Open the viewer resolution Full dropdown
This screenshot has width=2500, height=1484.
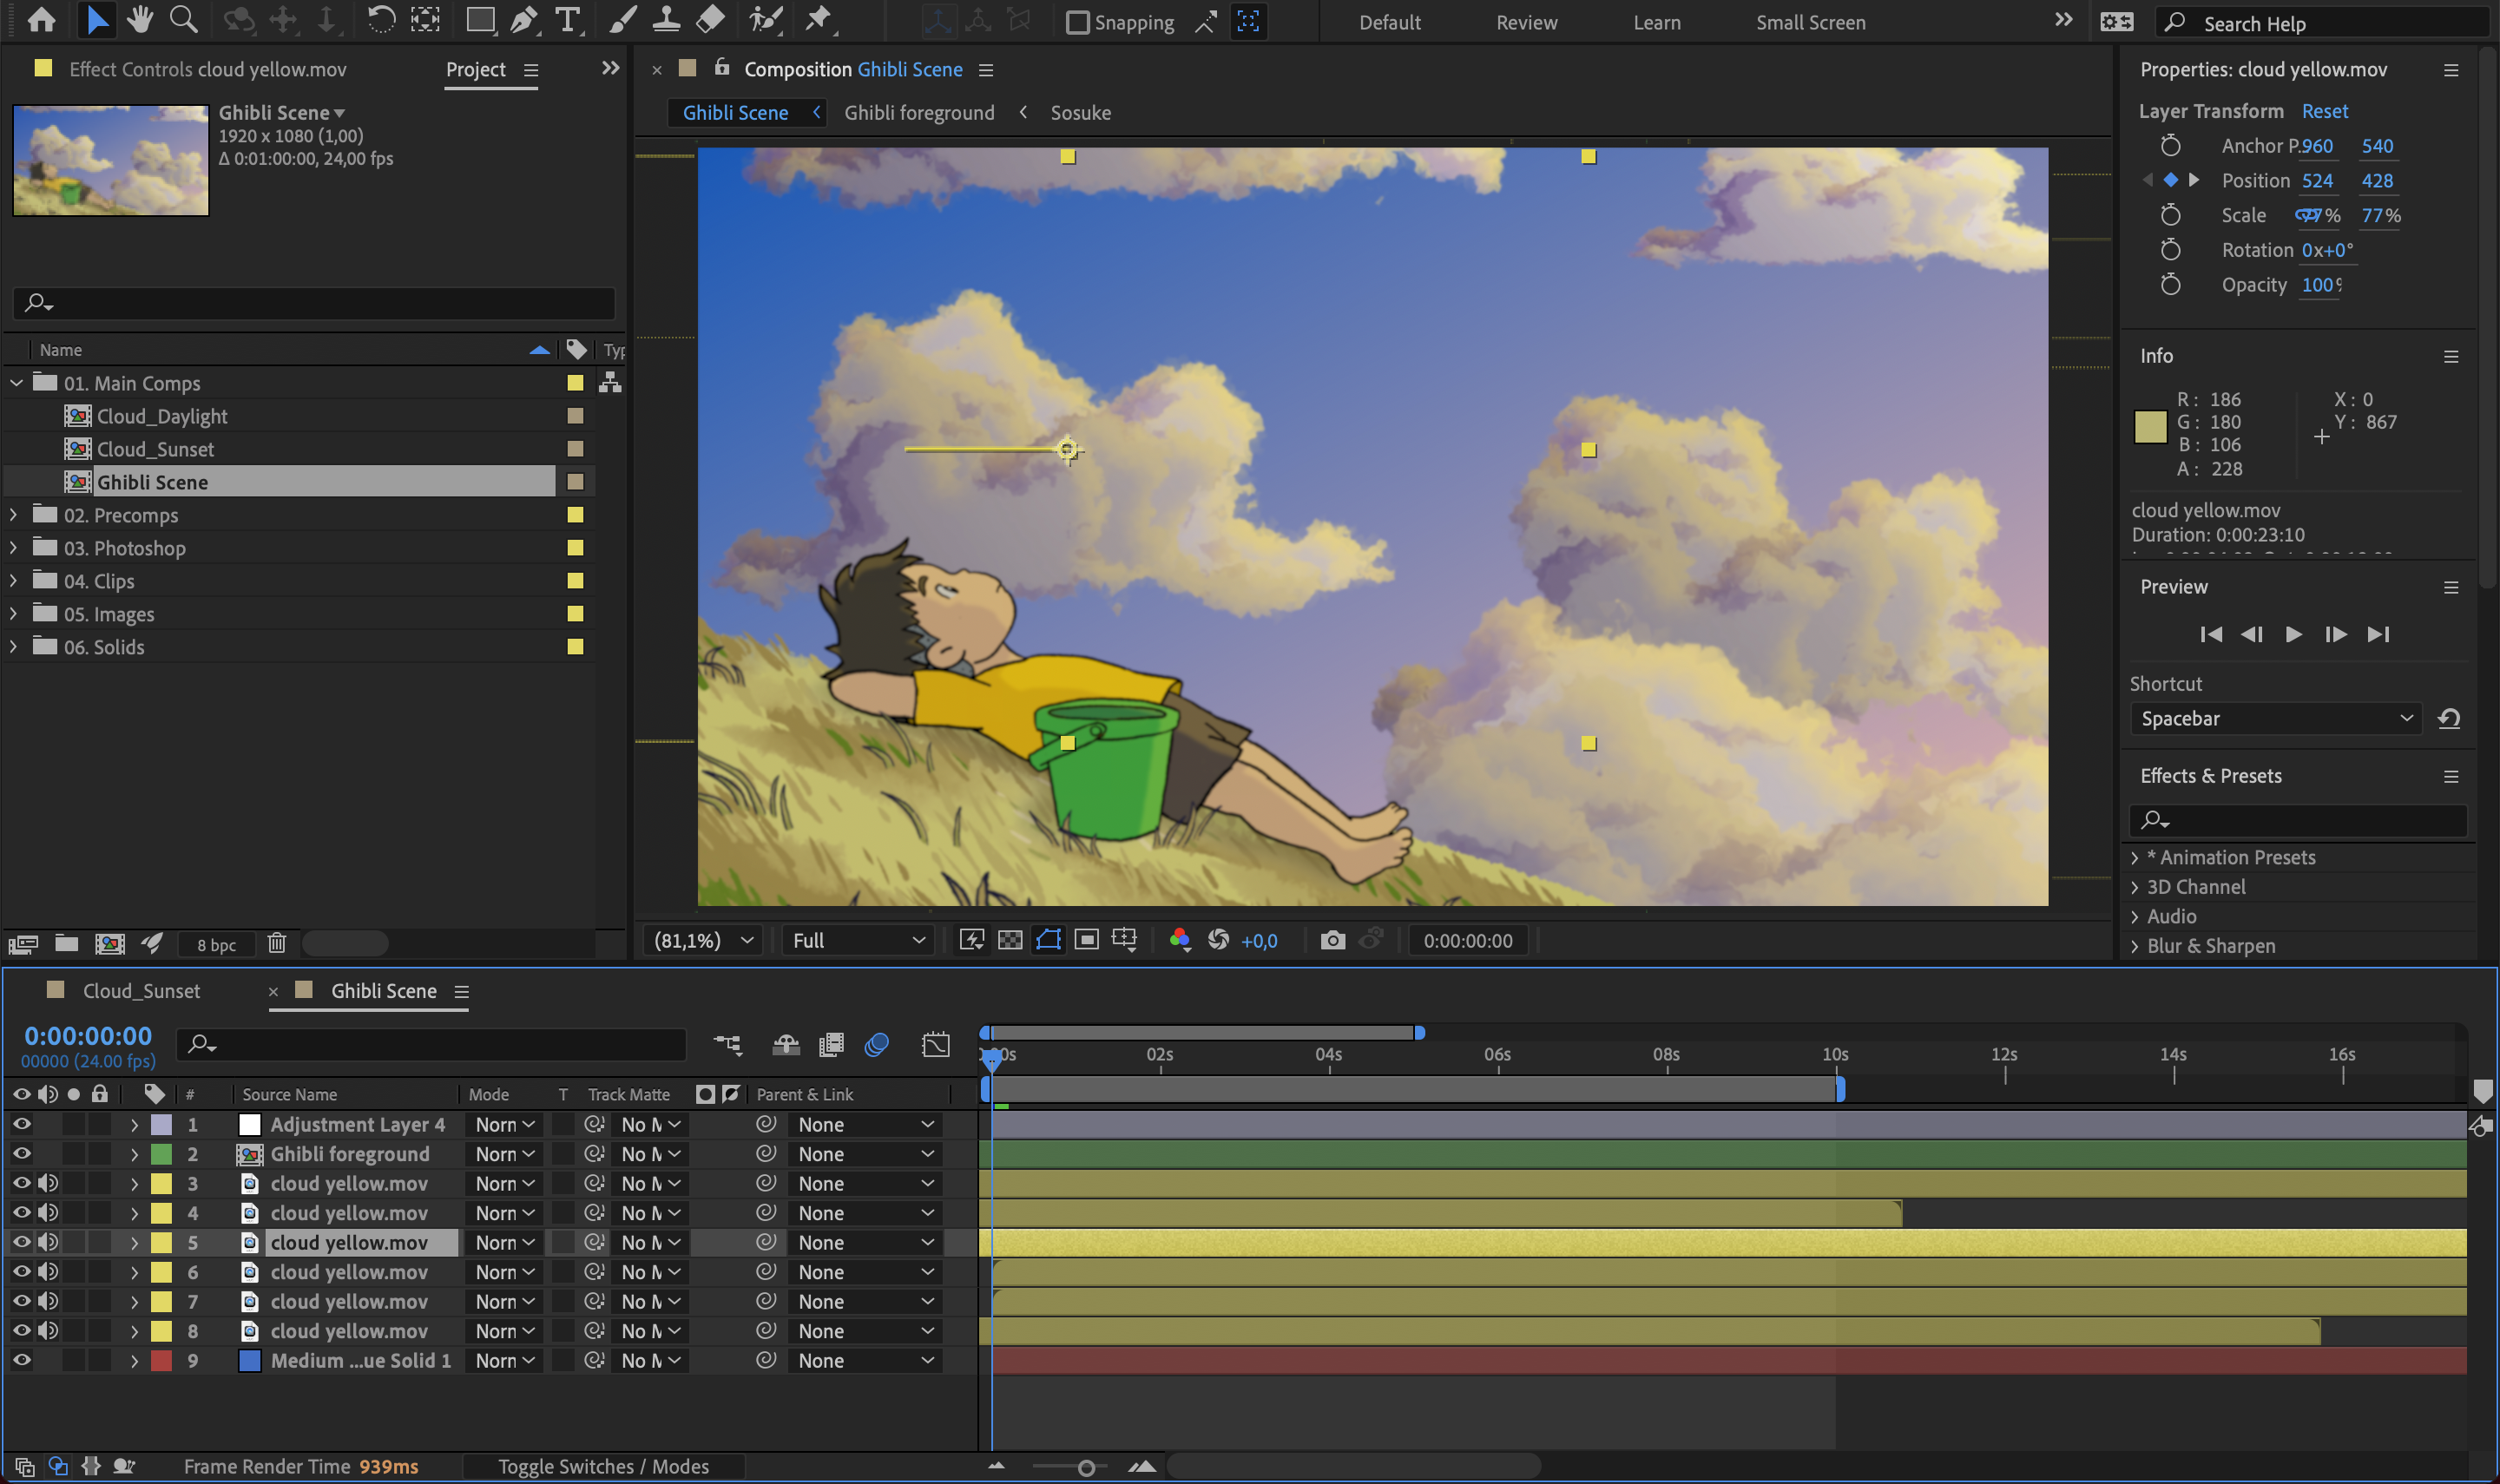coord(858,940)
